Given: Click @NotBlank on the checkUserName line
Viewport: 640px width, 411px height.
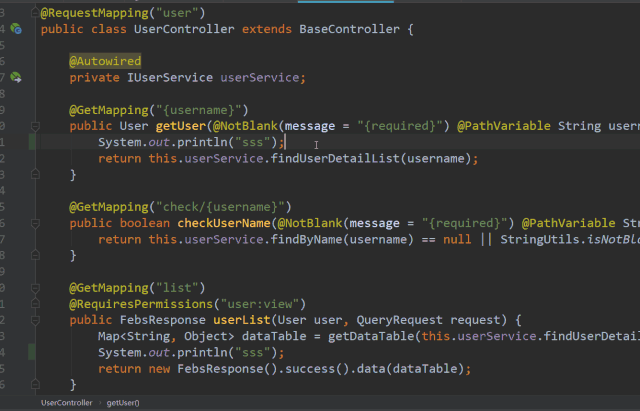Looking at the screenshot, I should (310, 223).
